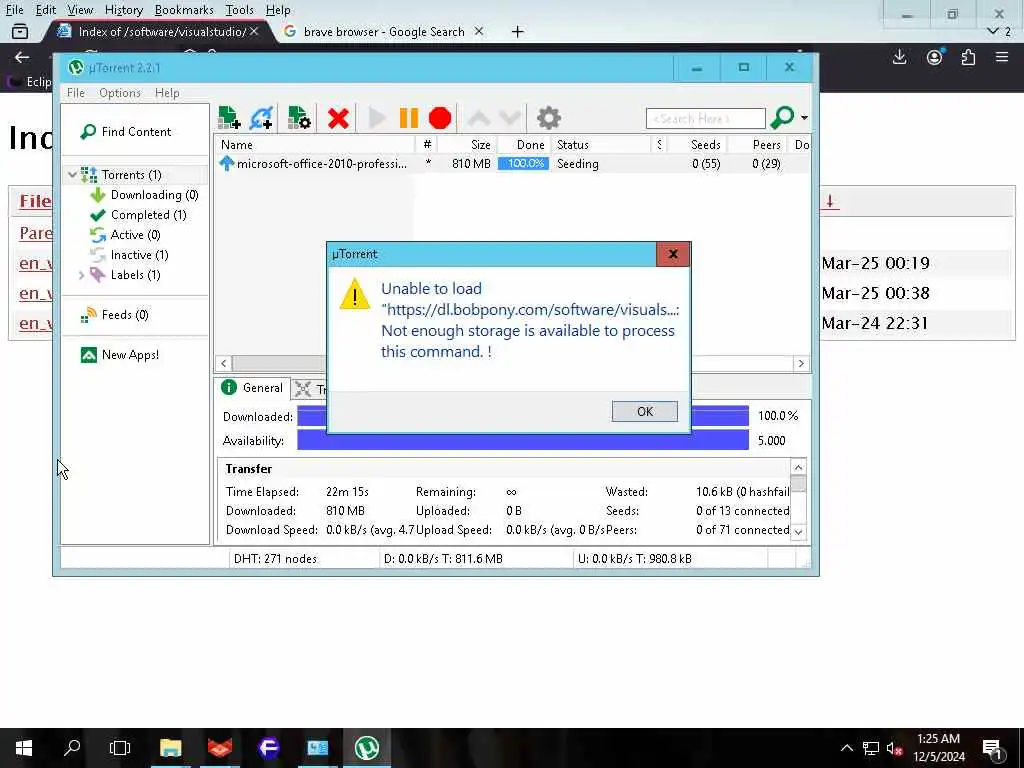Click the orange Pause torrent icon
Screen dimensions: 1024x768
click(409, 118)
